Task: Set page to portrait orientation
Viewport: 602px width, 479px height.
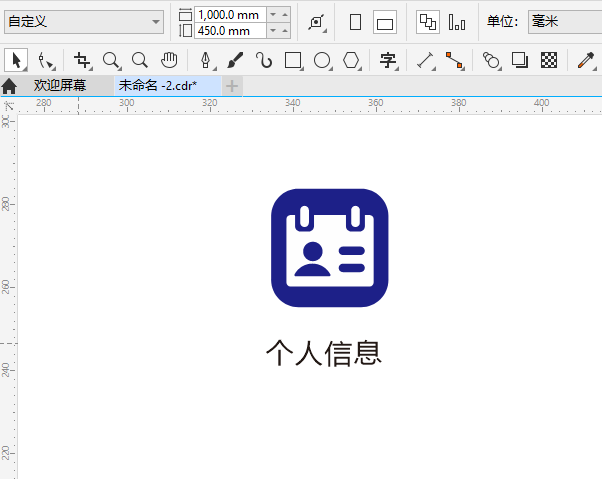Action: (356, 22)
